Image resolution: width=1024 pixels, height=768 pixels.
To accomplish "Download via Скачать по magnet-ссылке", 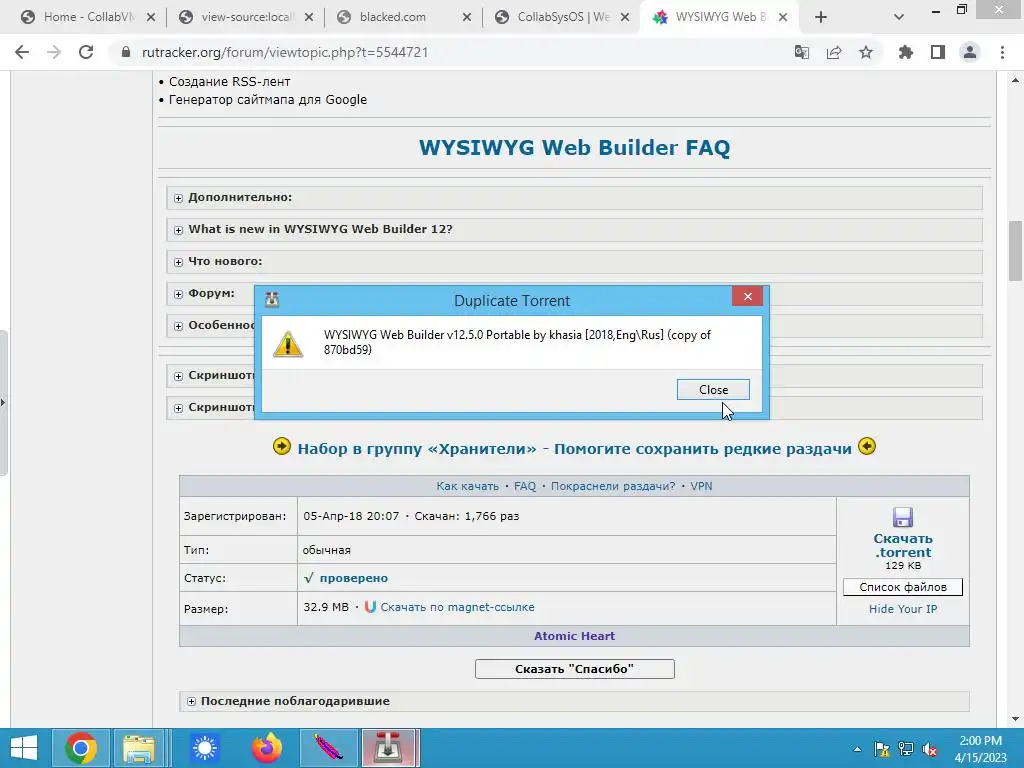I will [x=457, y=607].
